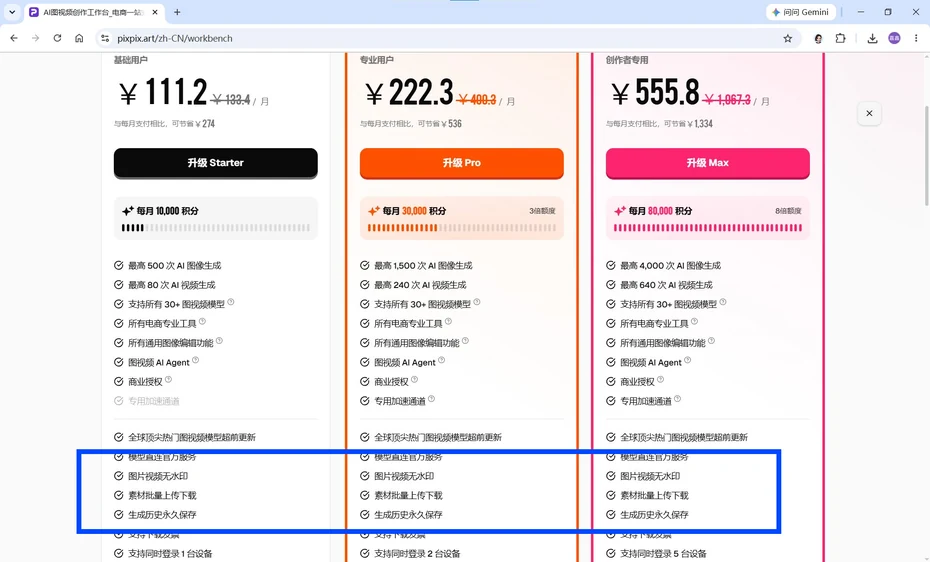The width and height of the screenshot is (930, 562).
Task: Click info icon beside Max 所有电商专业工具
Action: pyautogui.click(x=695, y=321)
